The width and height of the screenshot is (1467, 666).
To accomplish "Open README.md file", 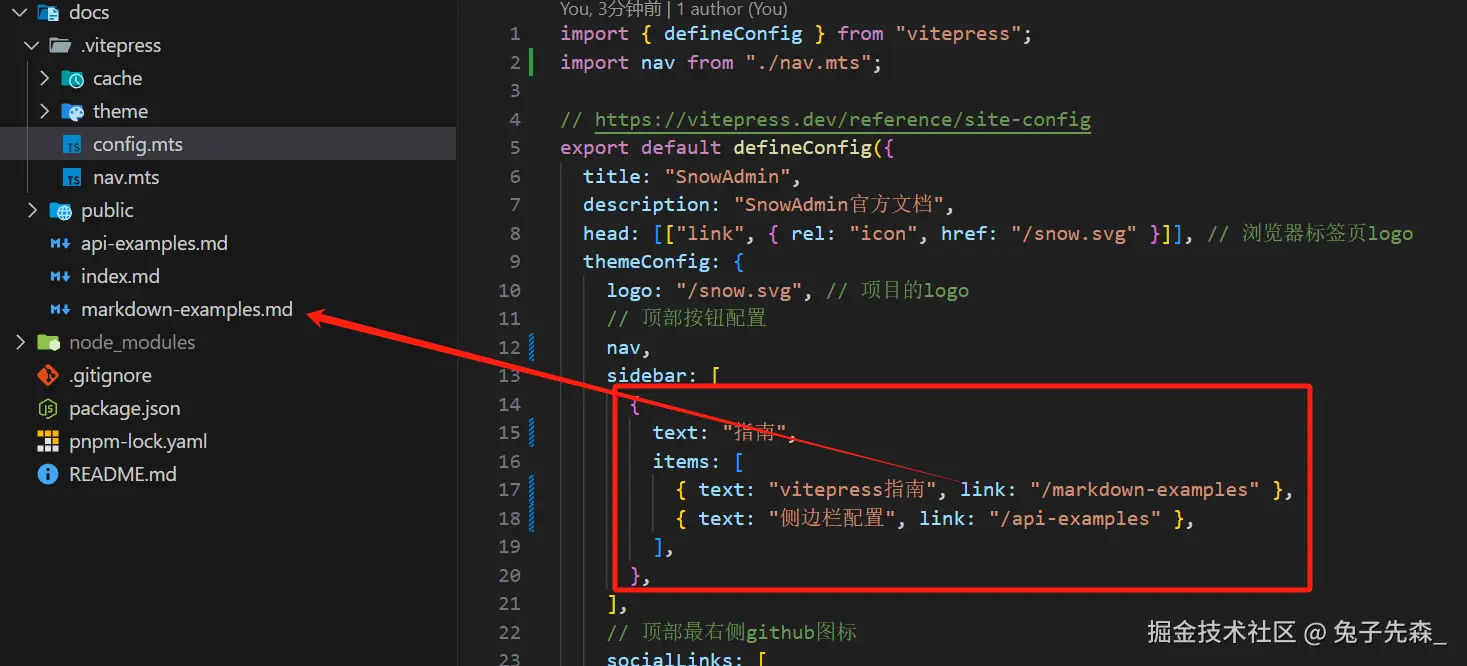I will 123,474.
